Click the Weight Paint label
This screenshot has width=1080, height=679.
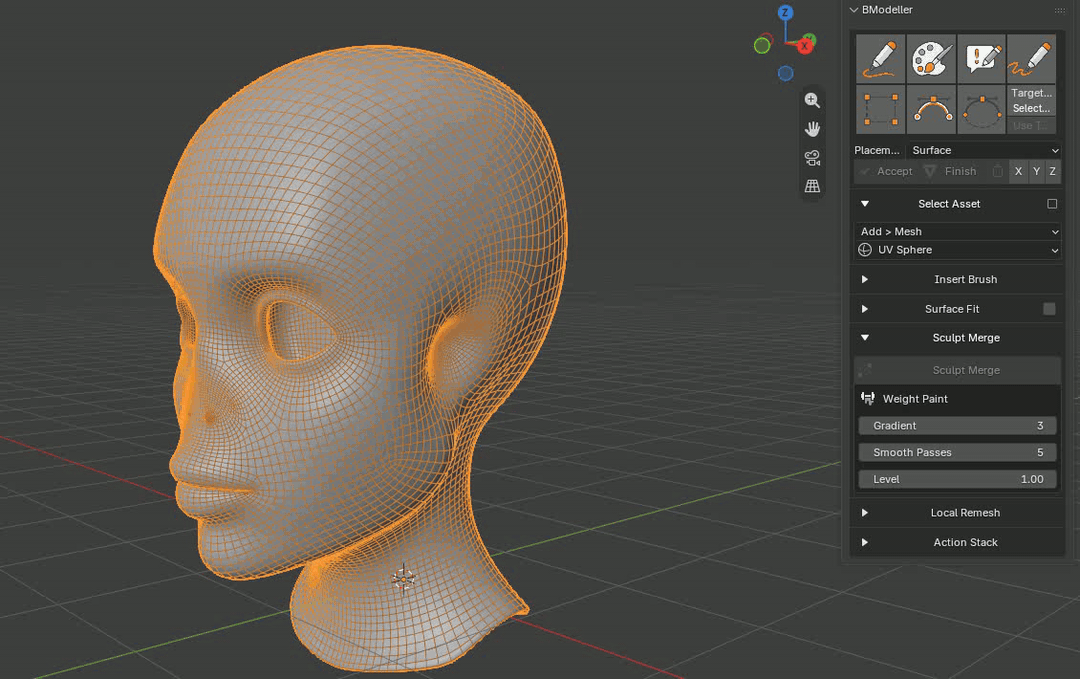tap(915, 399)
